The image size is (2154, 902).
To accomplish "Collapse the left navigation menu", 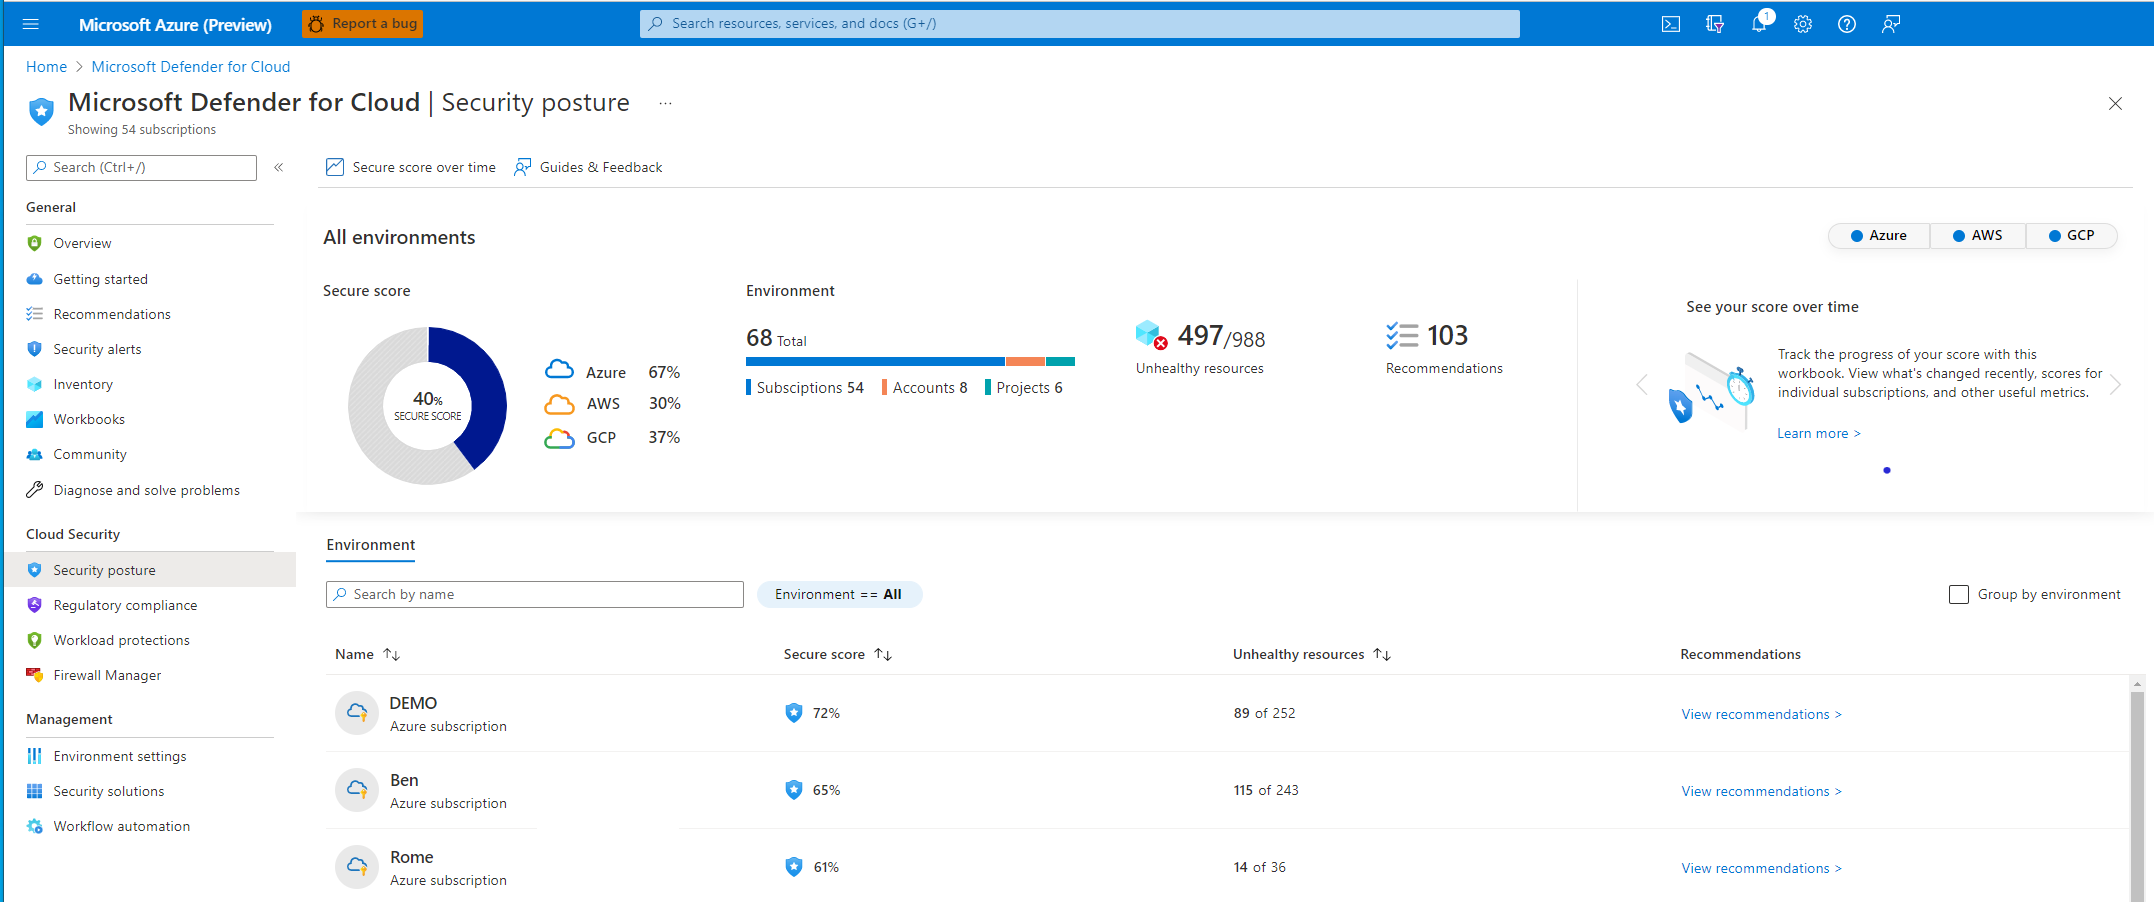I will tap(279, 168).
